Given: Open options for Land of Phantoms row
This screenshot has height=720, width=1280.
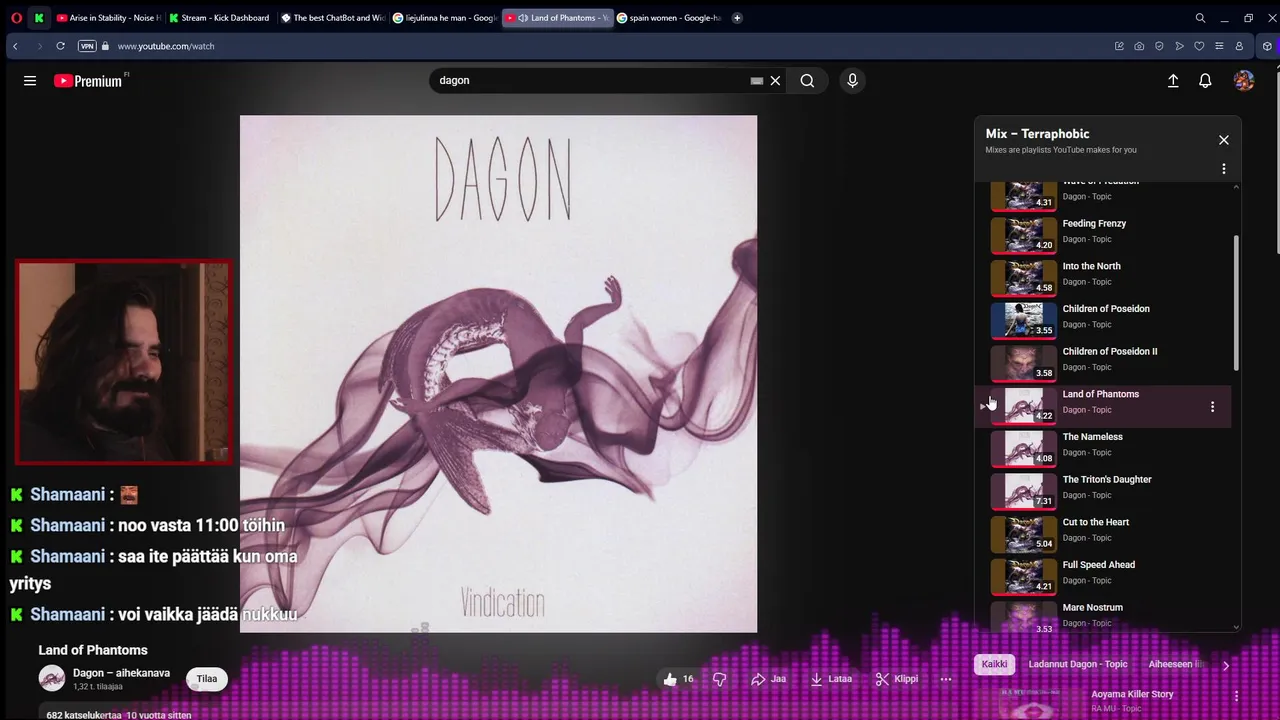Looking at the screenshot, I should coord(1212,407).
